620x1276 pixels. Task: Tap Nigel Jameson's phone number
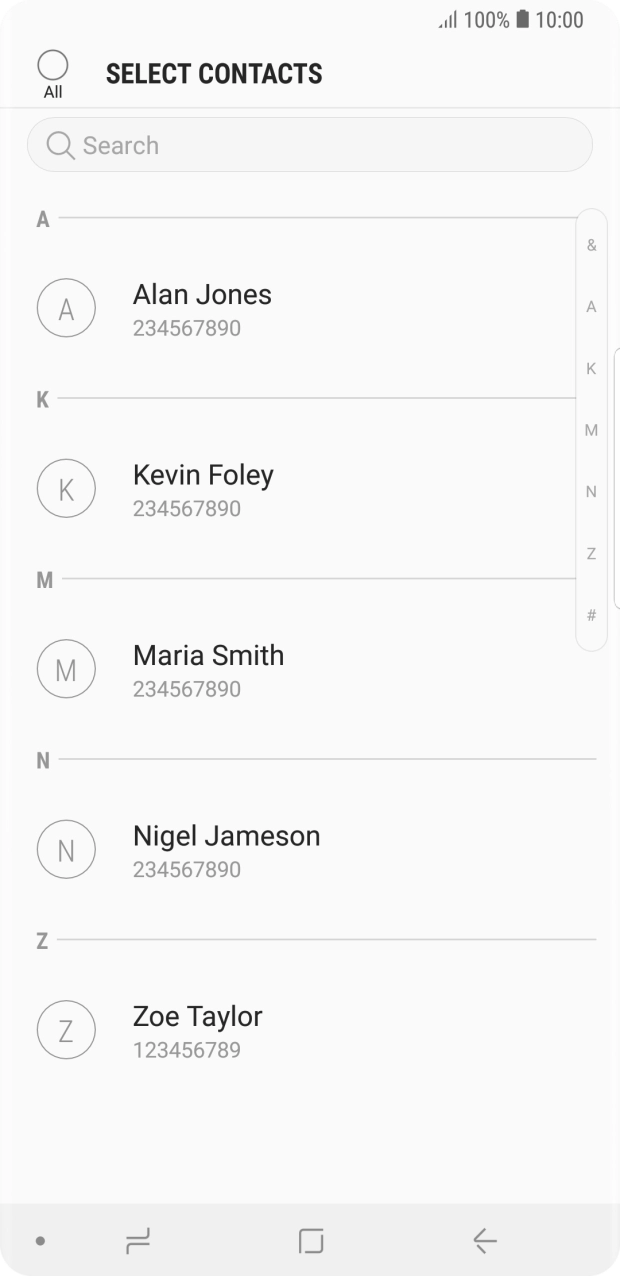click(x=187, y=870)
